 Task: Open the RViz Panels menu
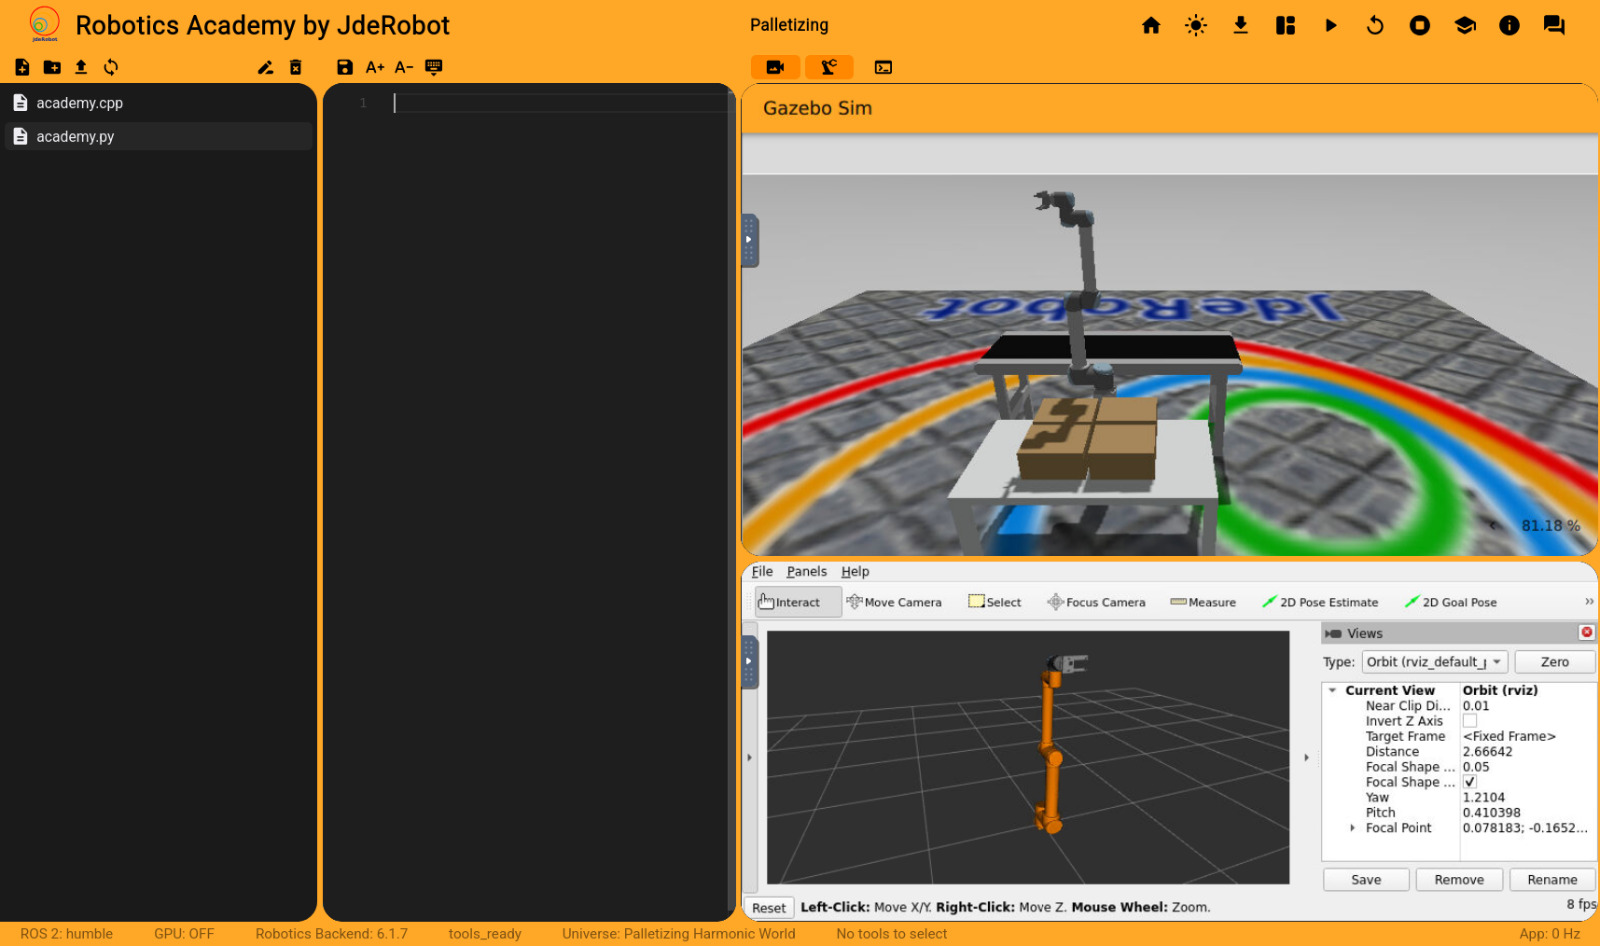pos(806,571)
